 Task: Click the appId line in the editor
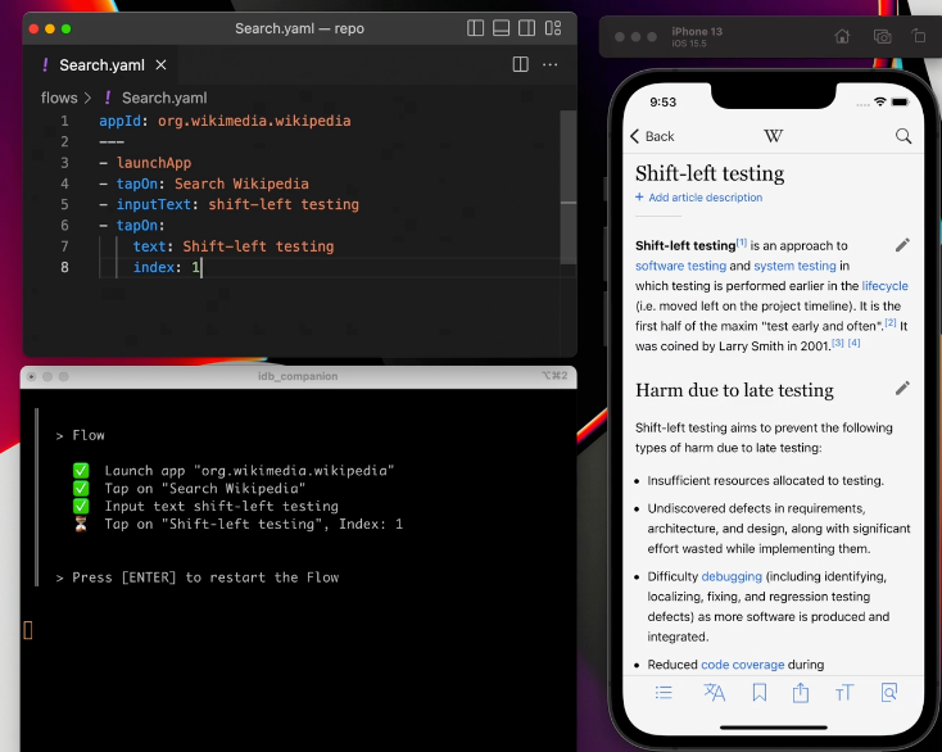[x=225, y=121]
